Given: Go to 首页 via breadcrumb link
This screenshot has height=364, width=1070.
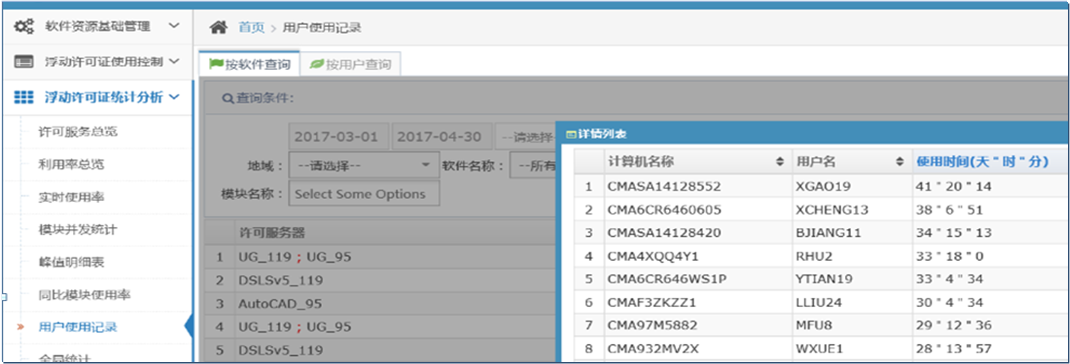Looking at the screenshot, I should 250,27.
